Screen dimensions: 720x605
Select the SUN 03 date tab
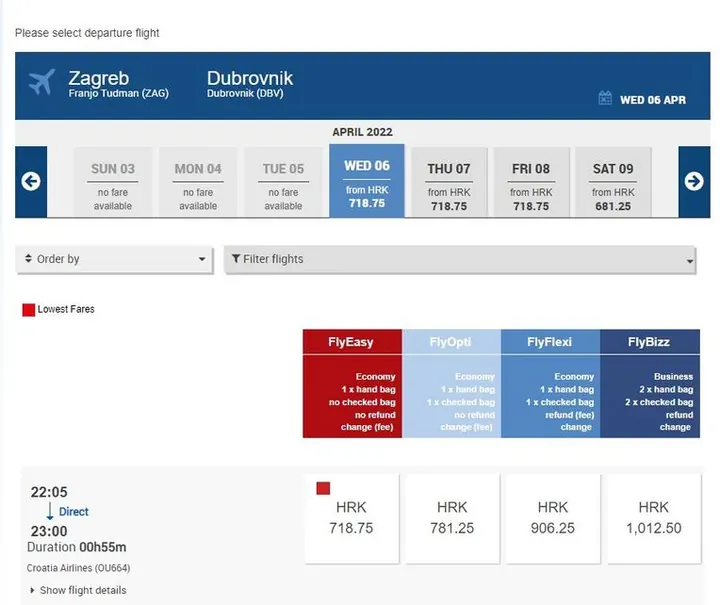tap(112, 182)
